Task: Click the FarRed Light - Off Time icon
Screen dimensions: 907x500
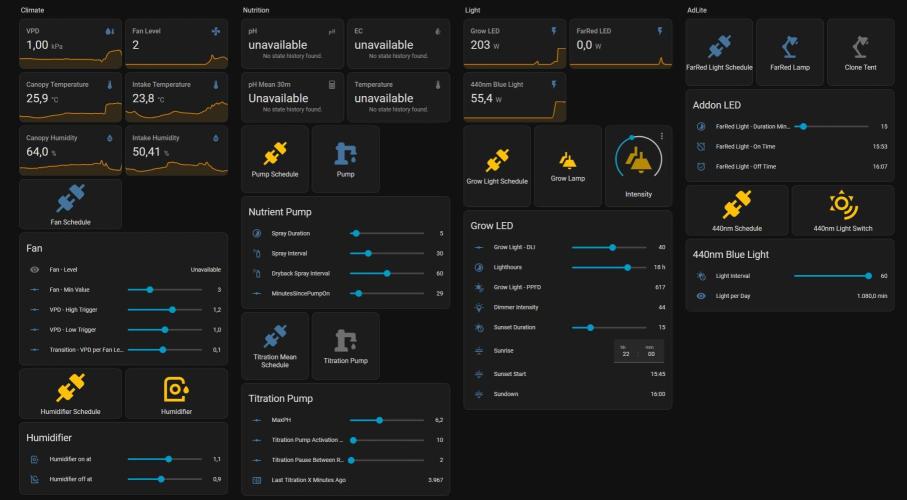Action: [x=700, y=167]
